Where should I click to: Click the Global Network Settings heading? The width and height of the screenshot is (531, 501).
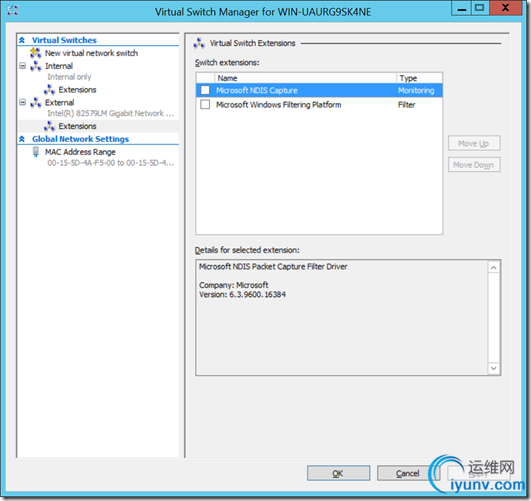(x=80, y=139)
